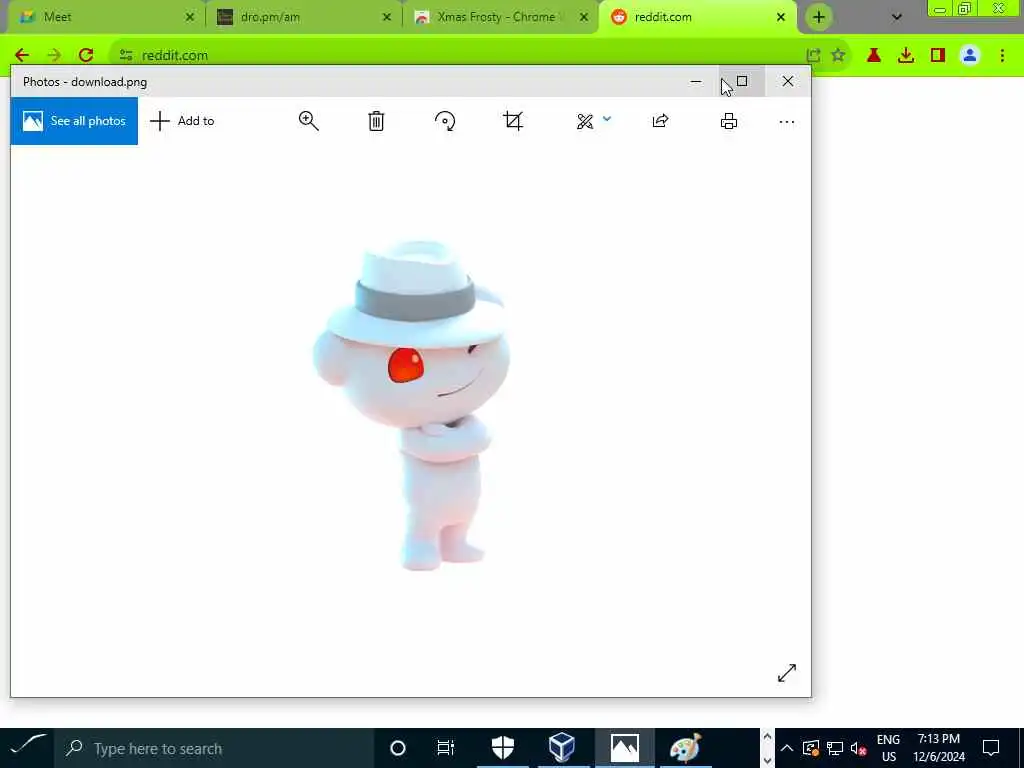Switch to the Meet tab
Image resolution: width=1024 pixels, height=768 pixels.
104,17
